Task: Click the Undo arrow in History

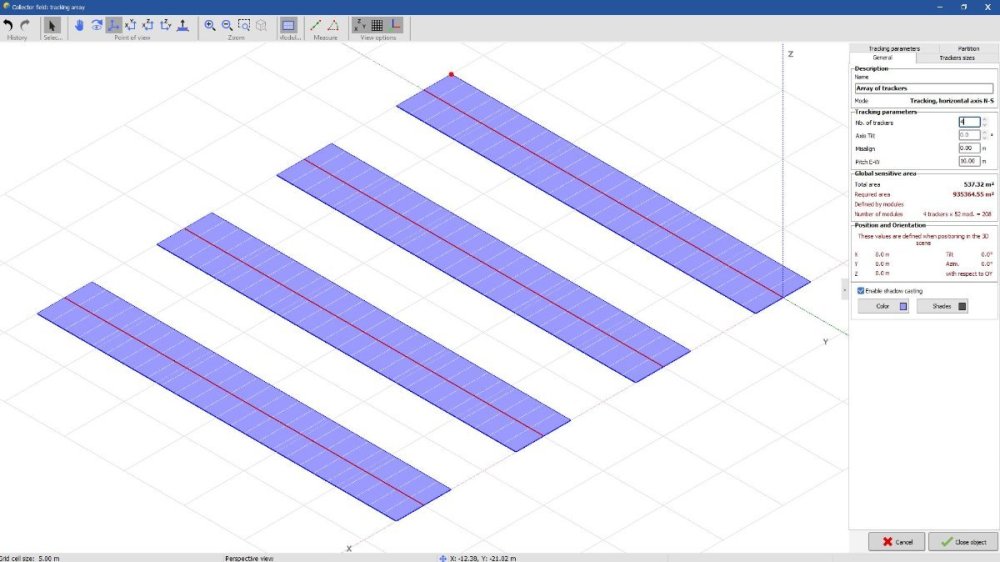Action: click(x=9, y=25)
